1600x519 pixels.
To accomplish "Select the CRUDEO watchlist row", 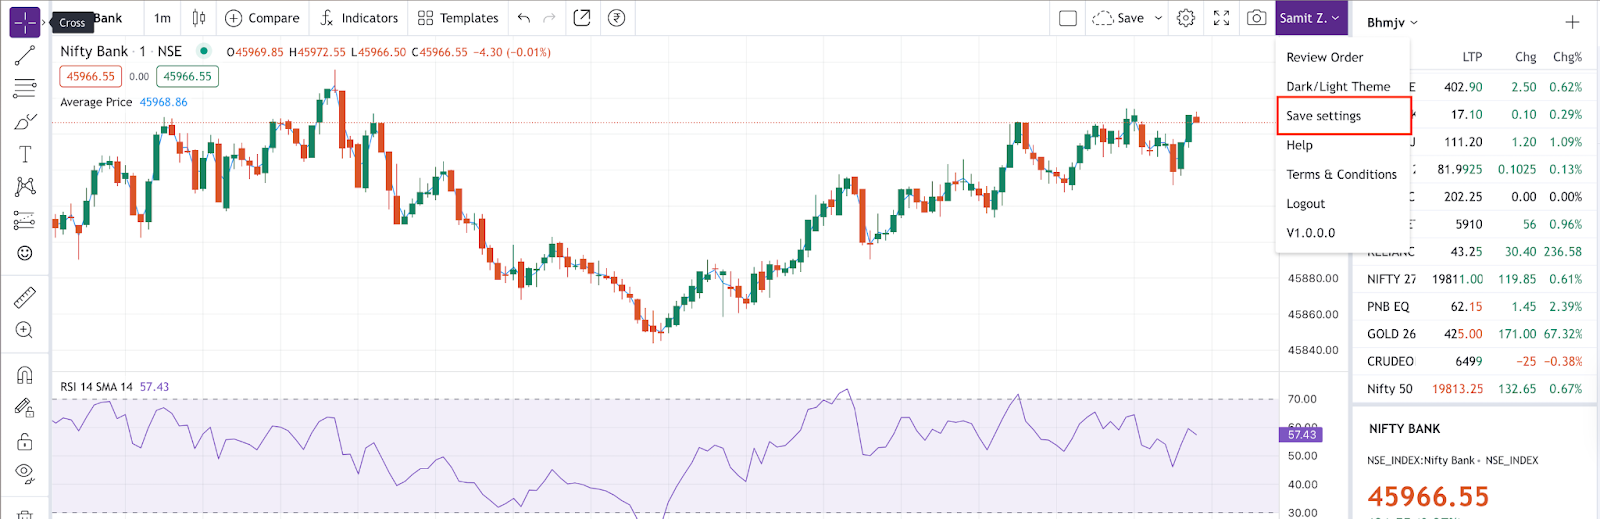I will [1475, 362].
